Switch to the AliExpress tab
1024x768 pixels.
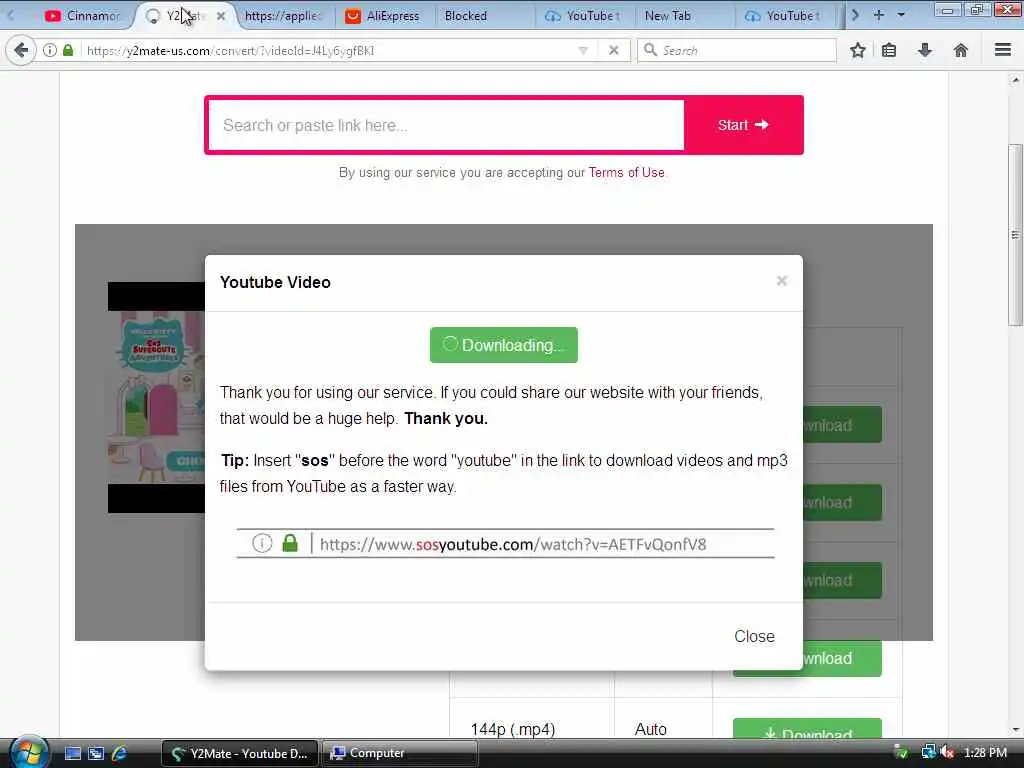pos(383,16)
